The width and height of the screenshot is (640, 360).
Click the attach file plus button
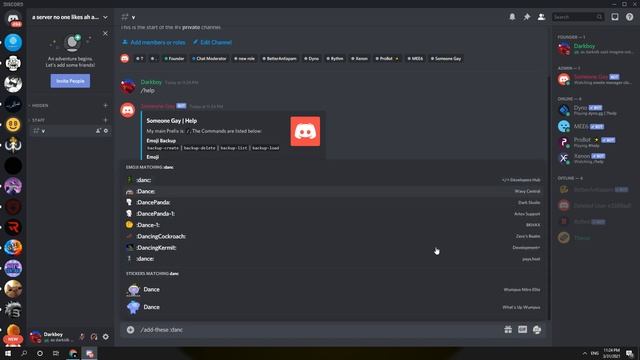click(130, 330)
